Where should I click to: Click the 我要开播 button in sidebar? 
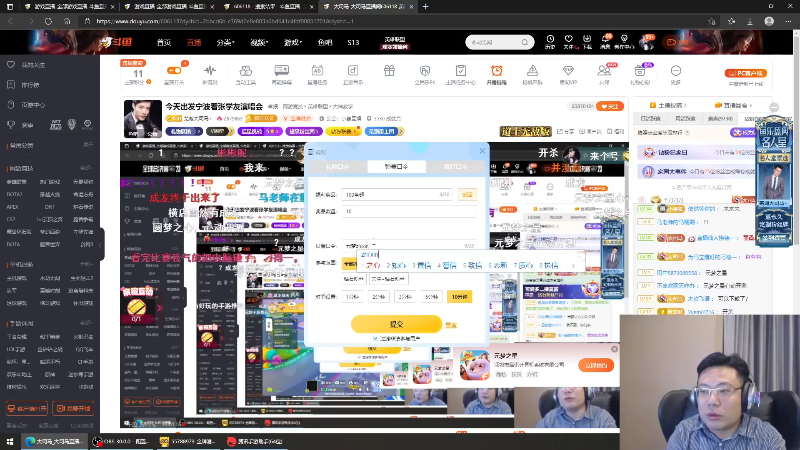(73, 408)
